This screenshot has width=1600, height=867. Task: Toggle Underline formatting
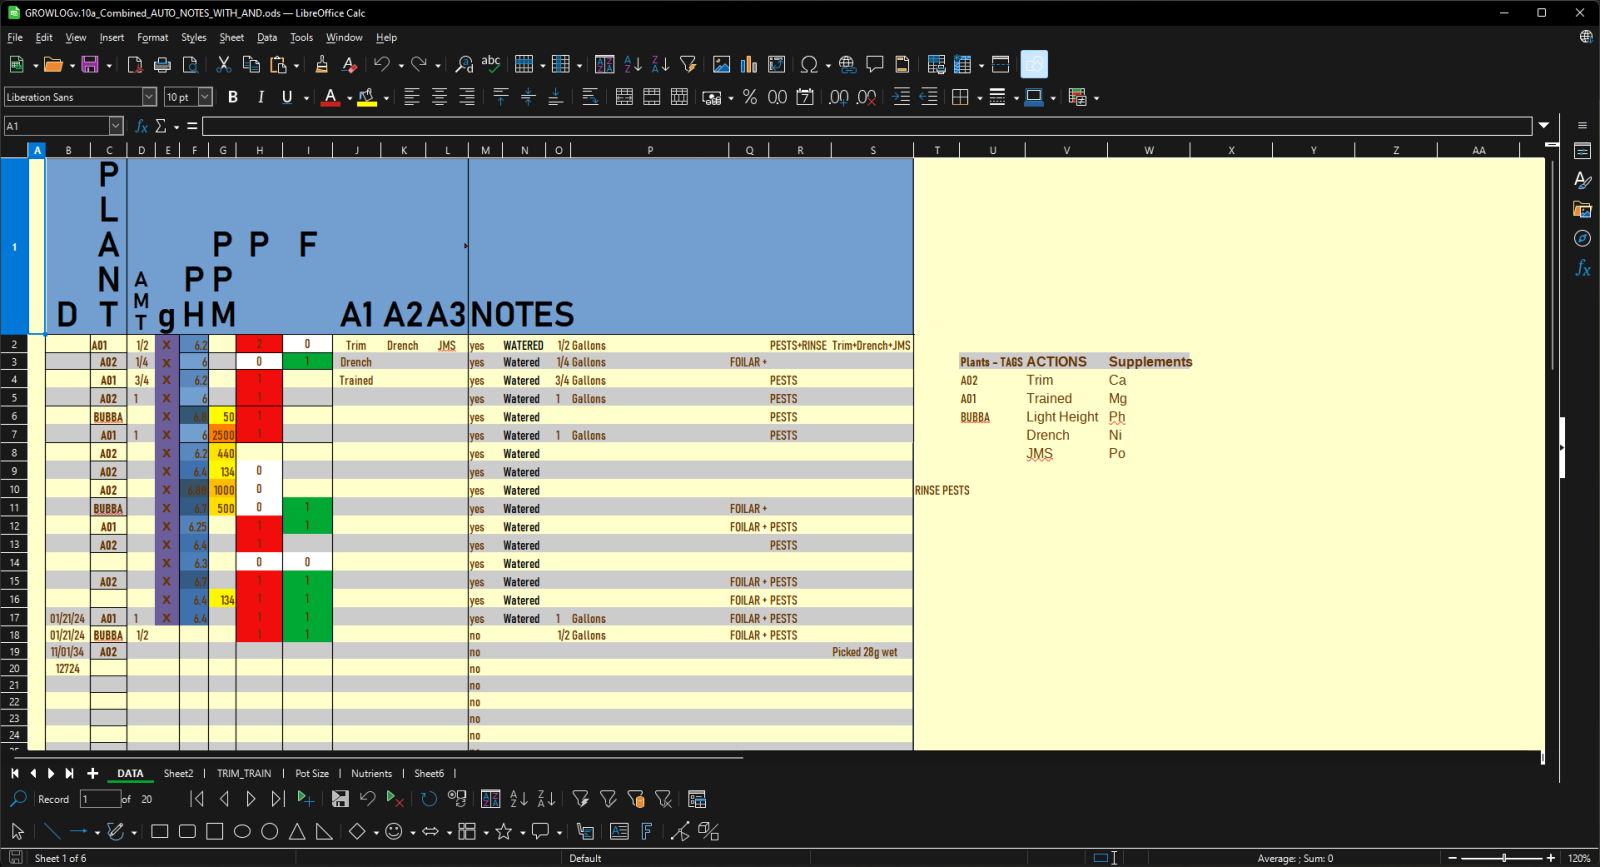[x=287, y=97]
